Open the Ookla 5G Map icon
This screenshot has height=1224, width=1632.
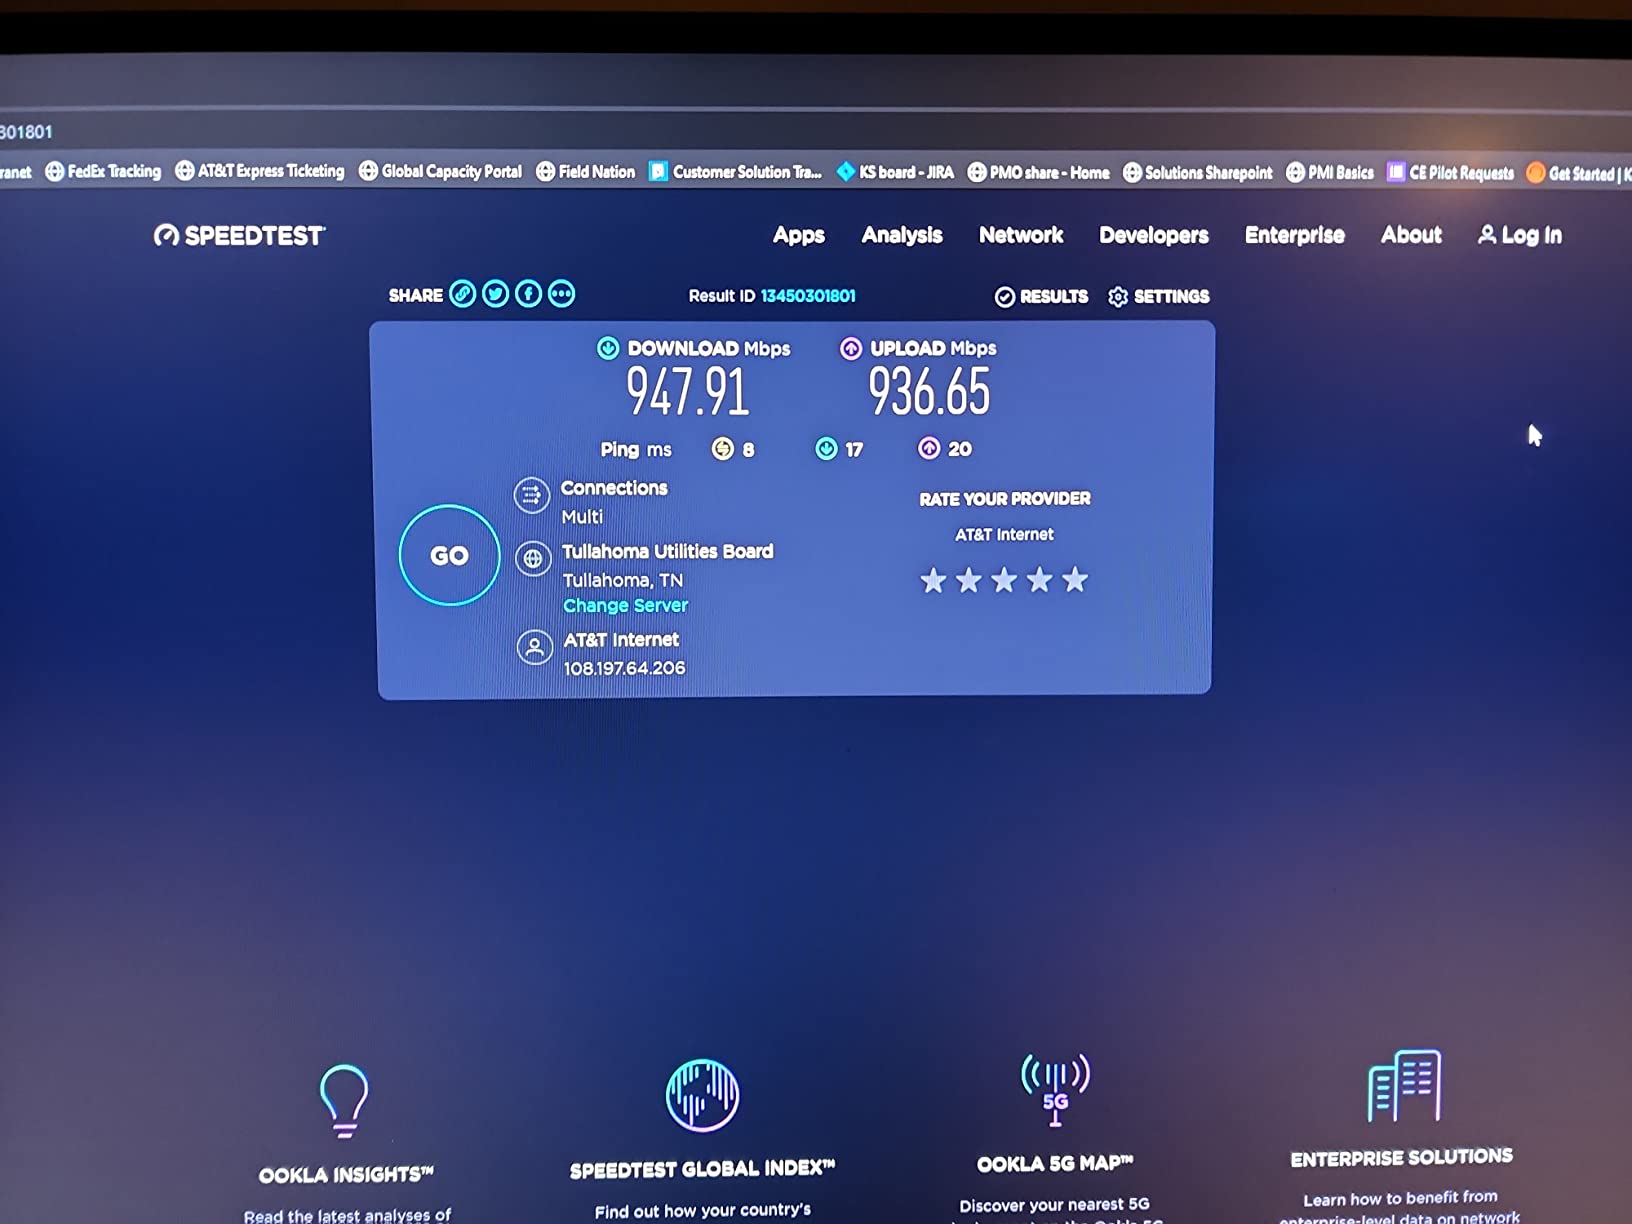click(x=1055, y=1089)
